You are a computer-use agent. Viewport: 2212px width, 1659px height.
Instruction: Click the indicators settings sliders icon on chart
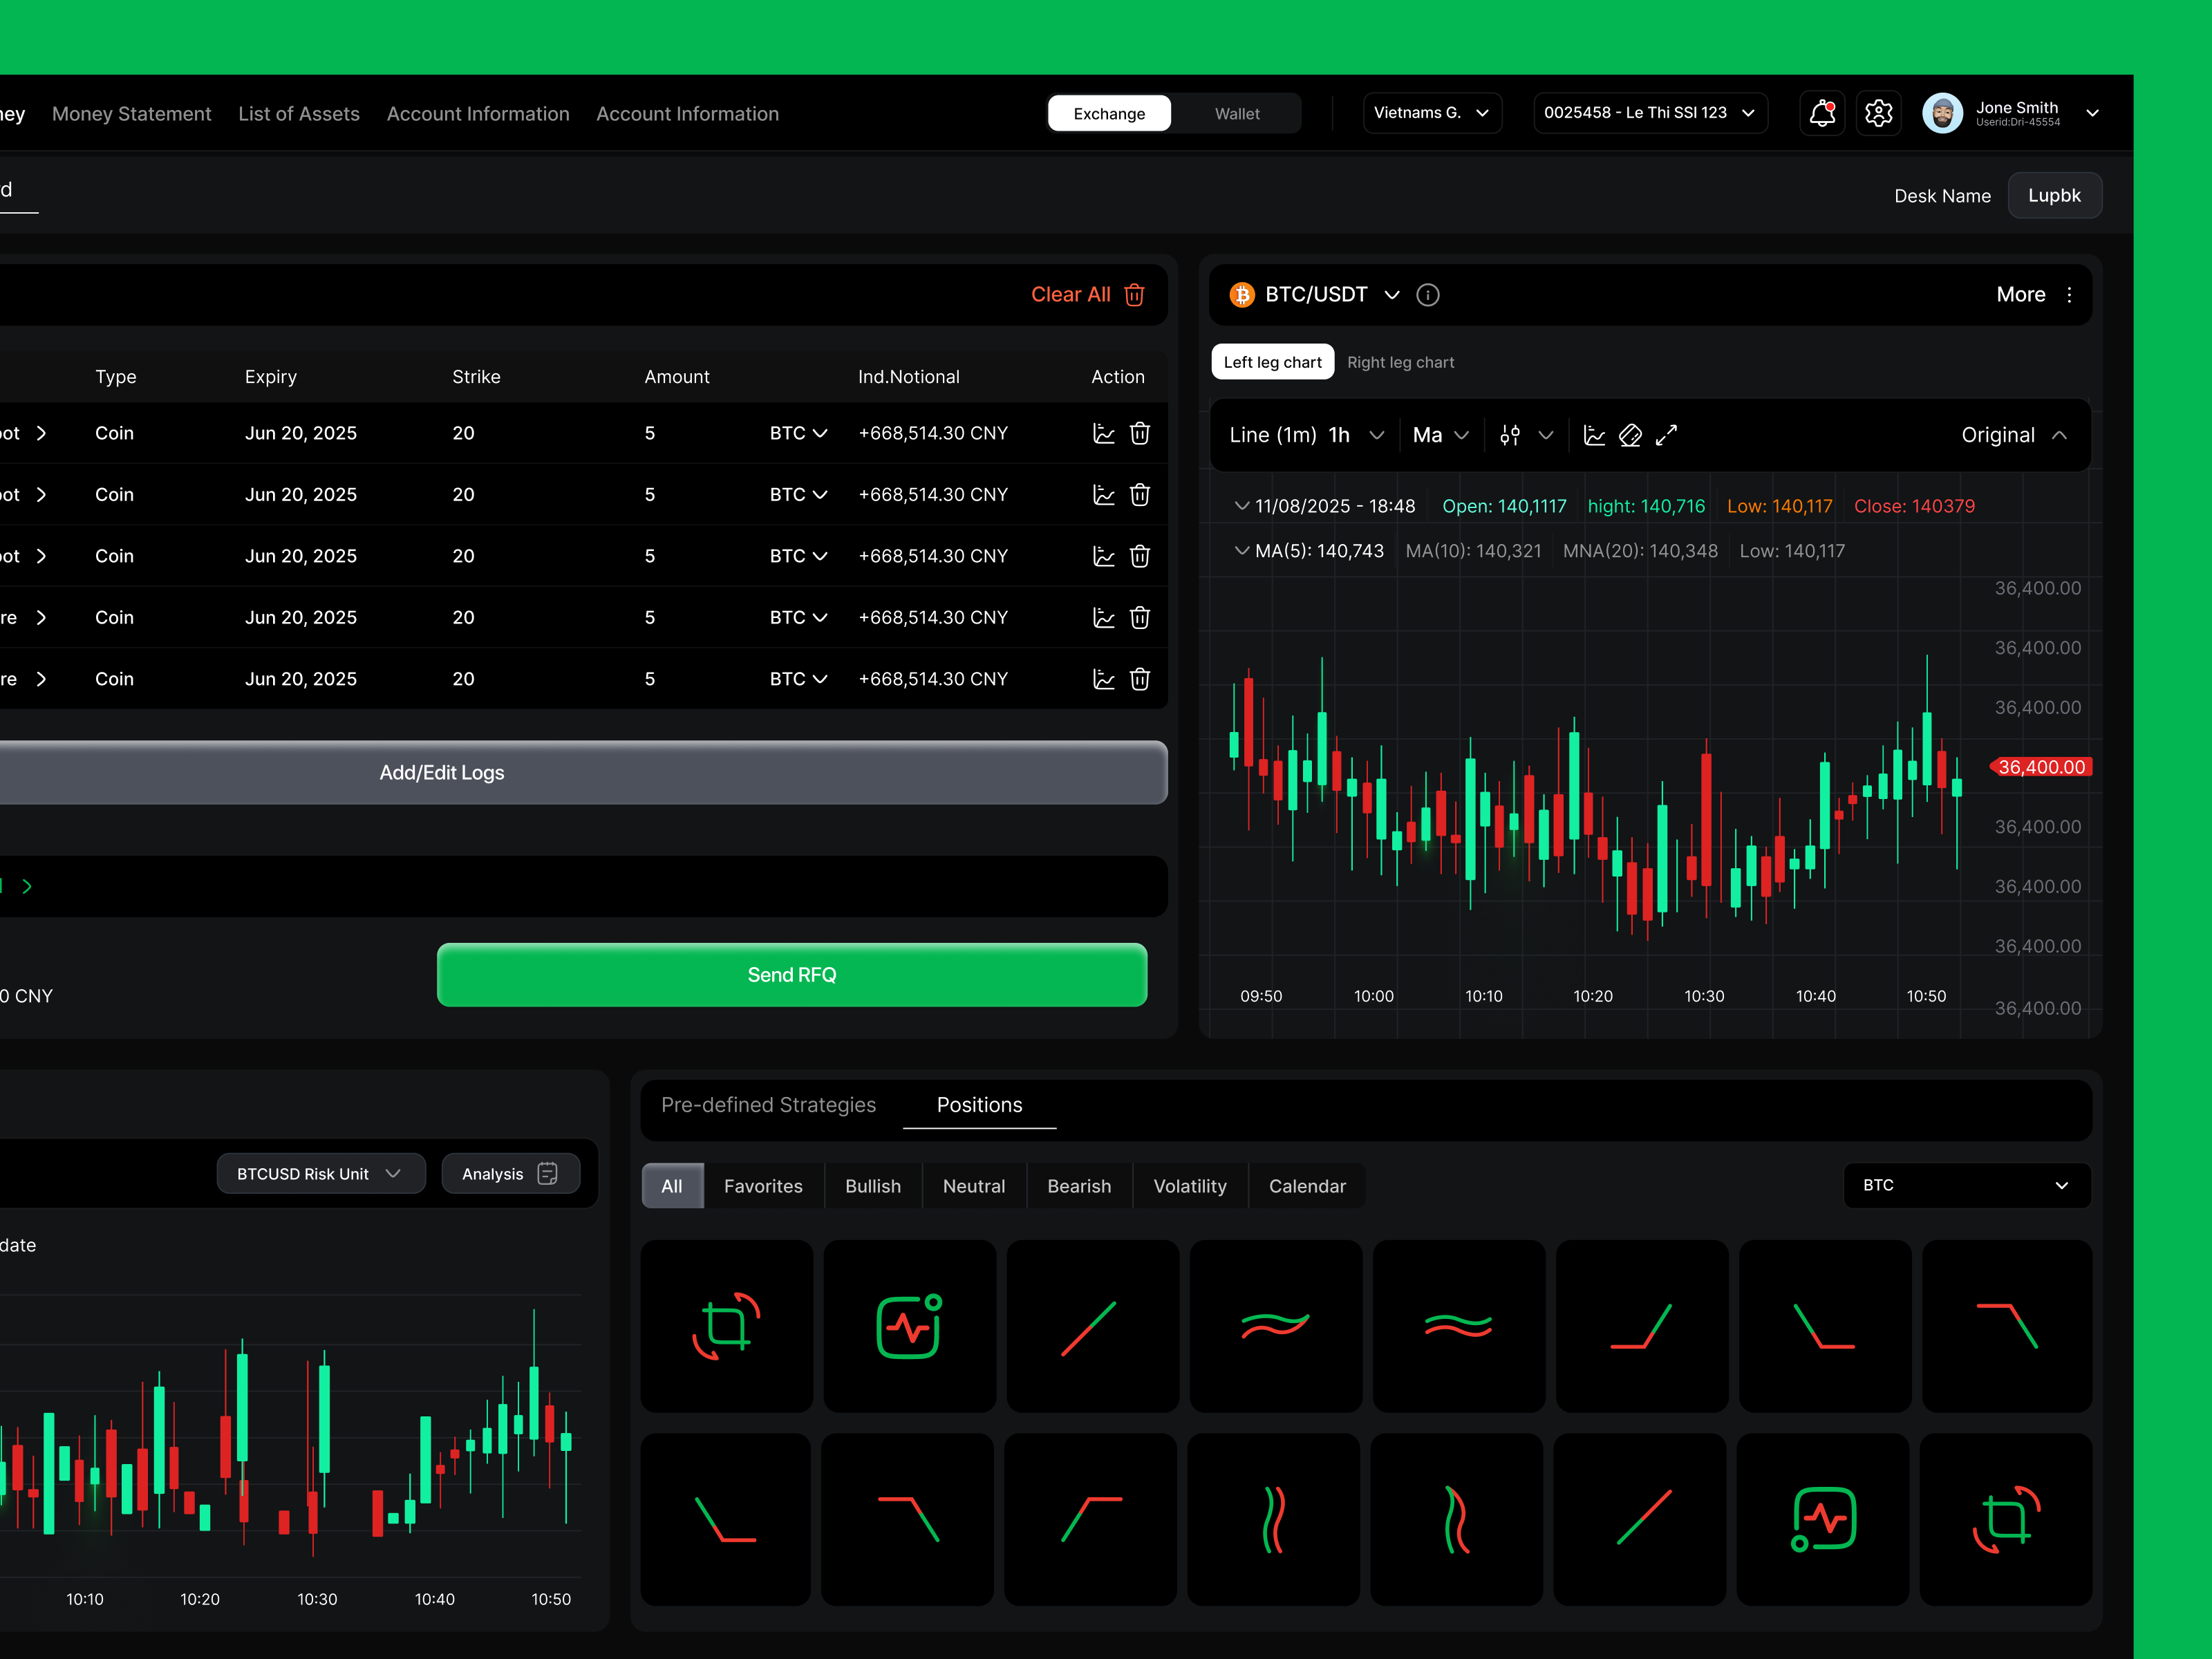(x=1511, y=435)
